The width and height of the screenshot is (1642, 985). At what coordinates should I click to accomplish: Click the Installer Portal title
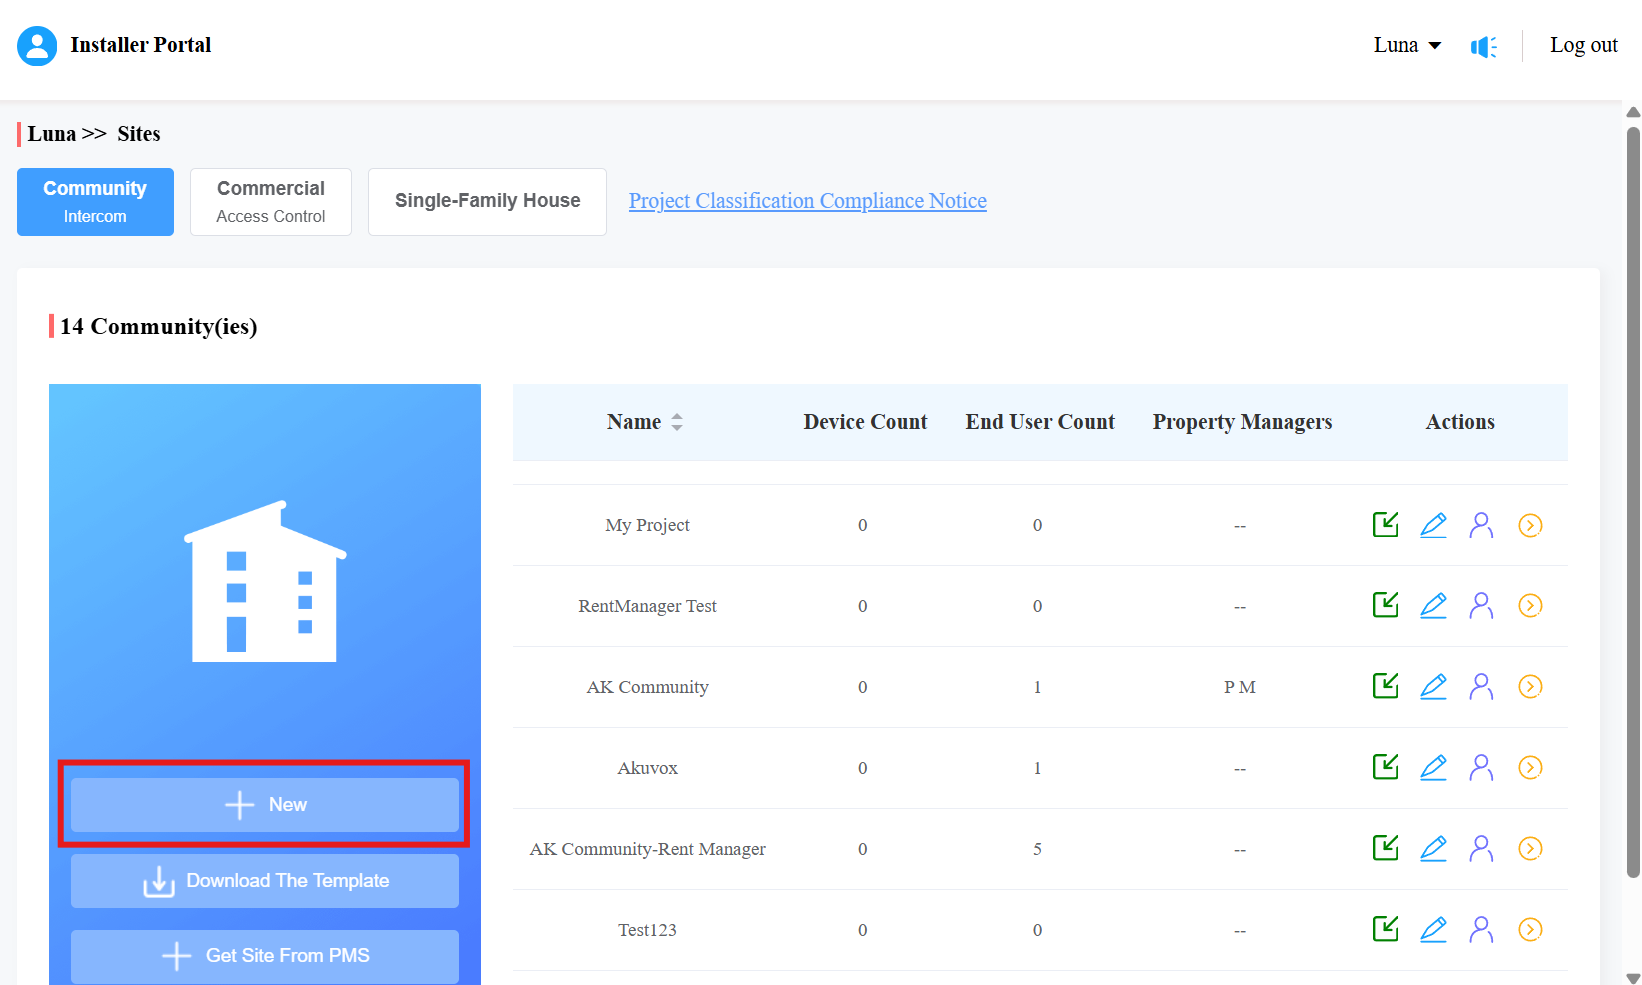[x=141, y=45]
